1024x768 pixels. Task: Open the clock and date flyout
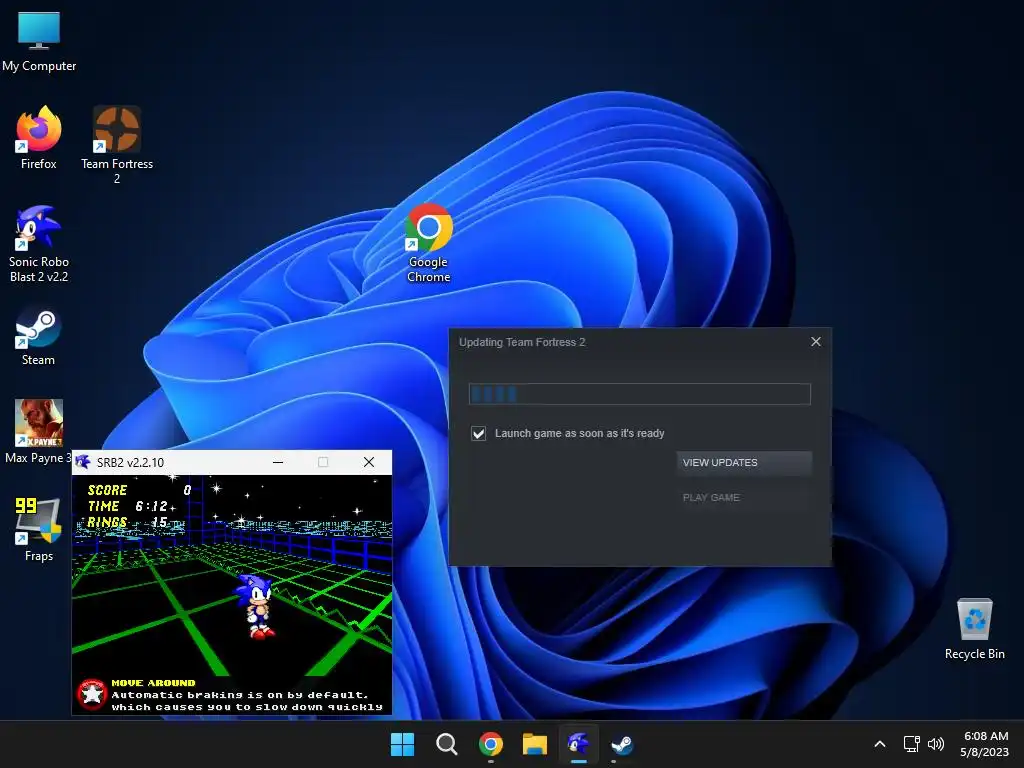pos(985,744)
